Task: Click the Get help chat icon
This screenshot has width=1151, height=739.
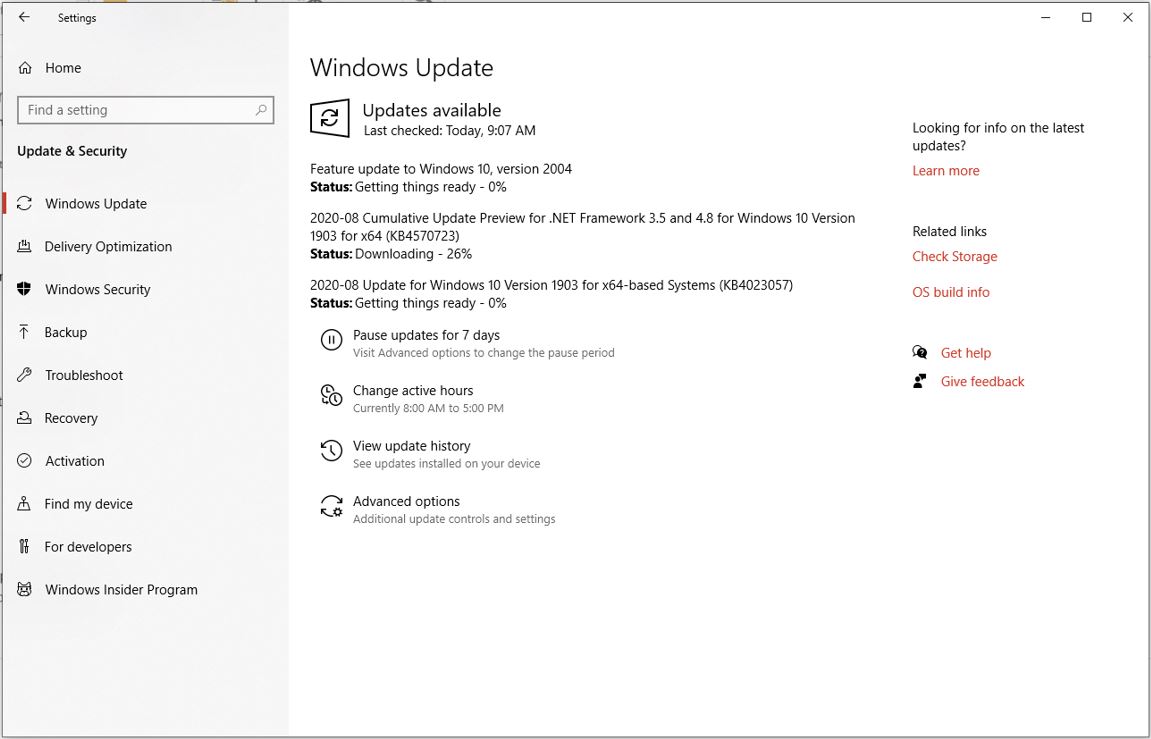Action: [x=920, y=352]
